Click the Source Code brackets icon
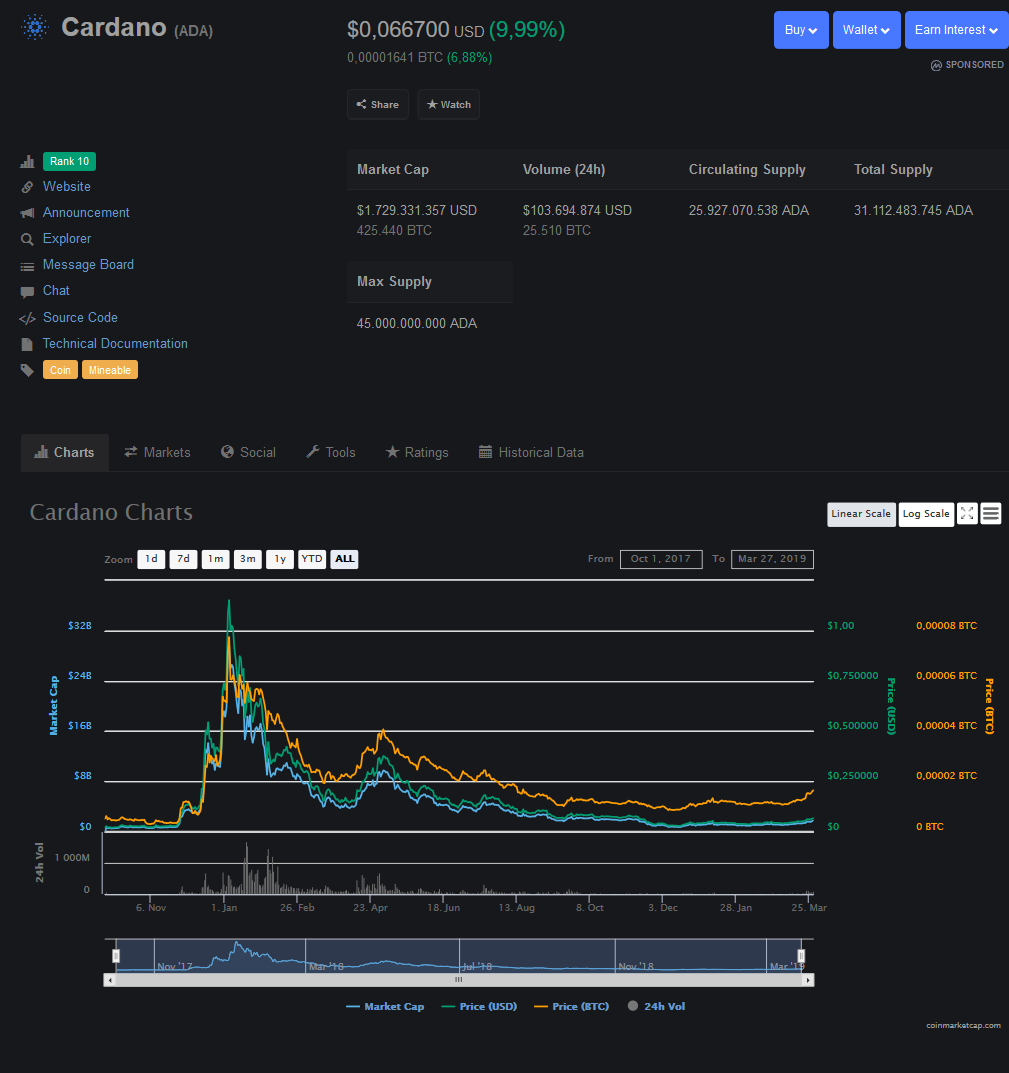This screenshot has width=1009, height=1073. pos(27,318)
